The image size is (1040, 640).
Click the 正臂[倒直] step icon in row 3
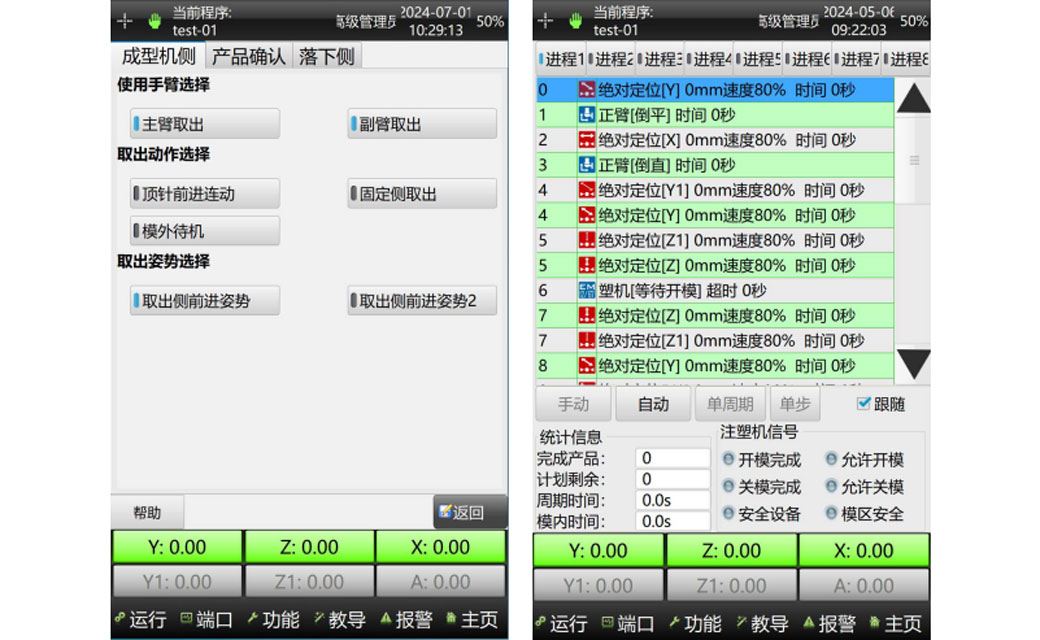tap(587, 165)
